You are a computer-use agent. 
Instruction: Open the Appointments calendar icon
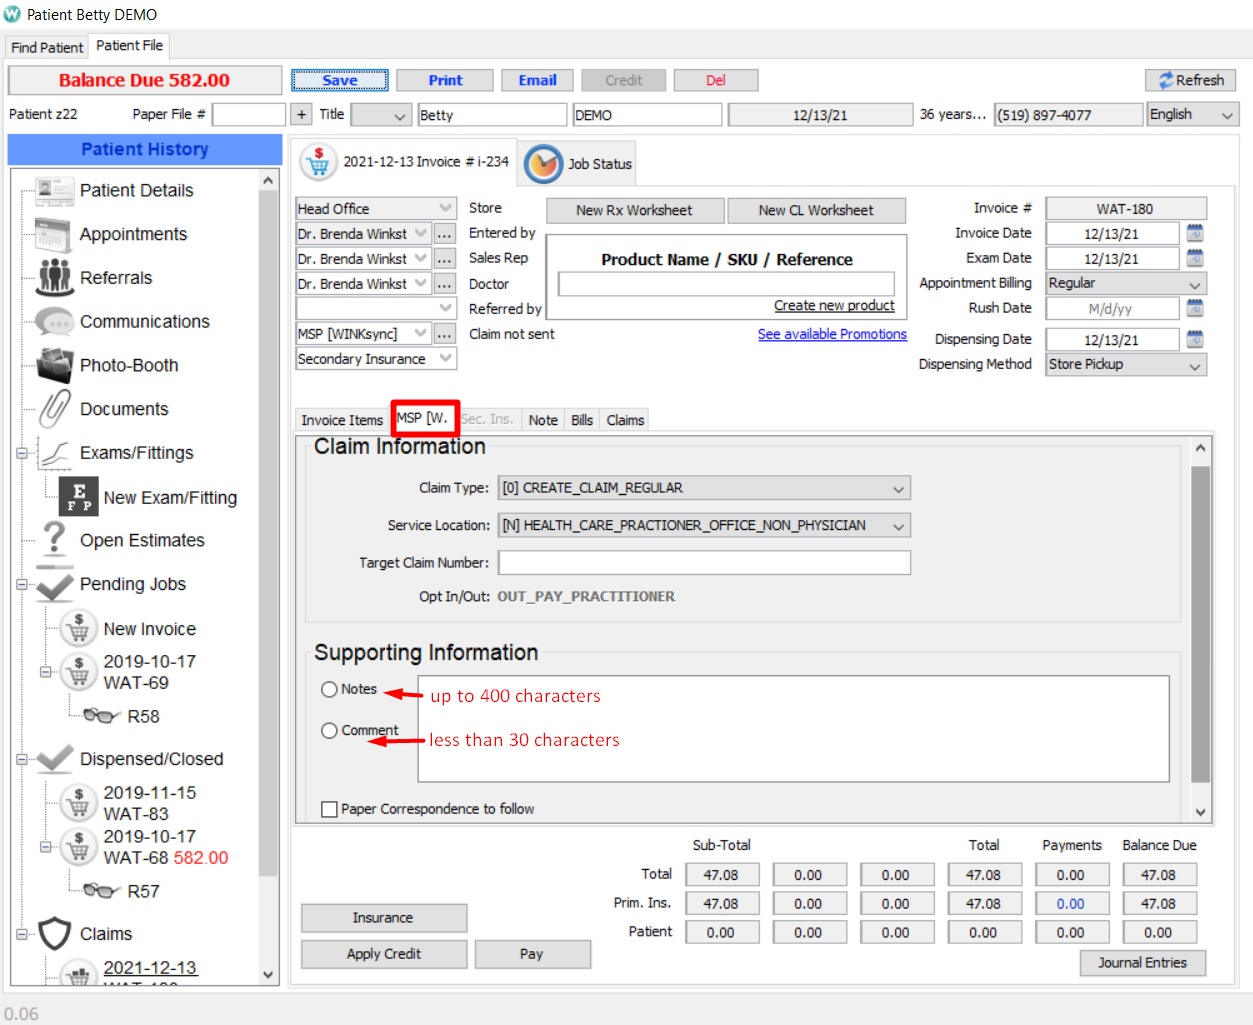click(x=54, y=234)
